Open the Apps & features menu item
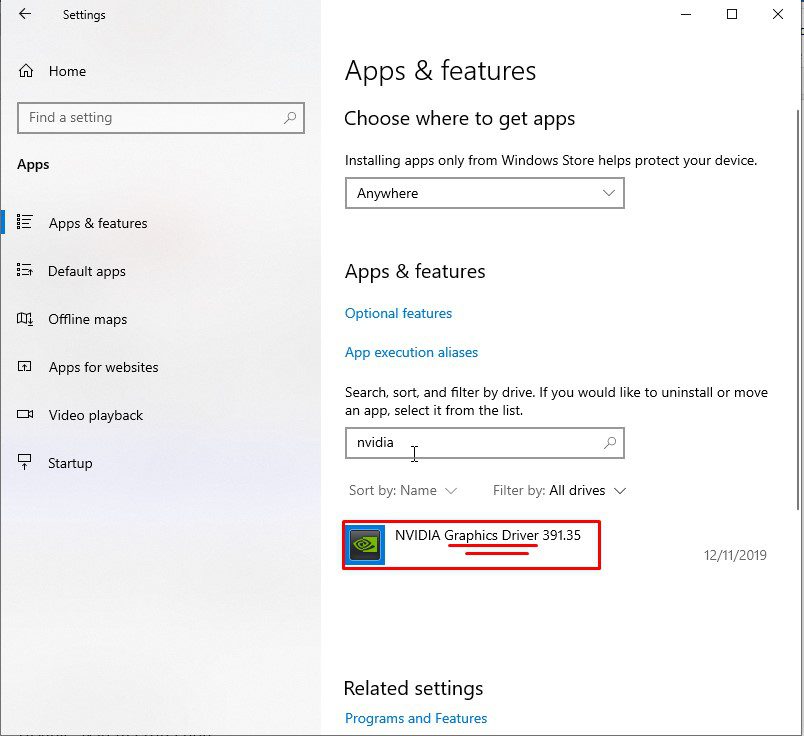Screen dimensions: 804x736 click(x=98, y=223)
